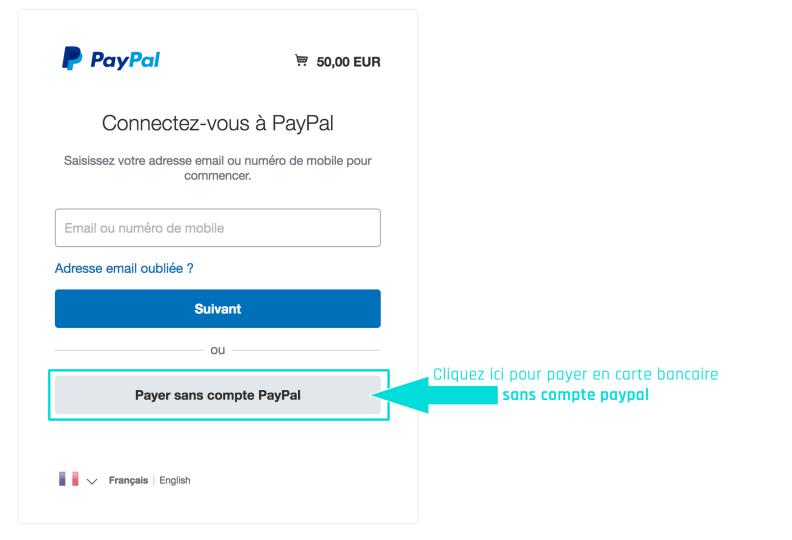Choose Payer sans compte PayPal
The width and height of the screenshot is (792, 540).
[x=218, y=395]
